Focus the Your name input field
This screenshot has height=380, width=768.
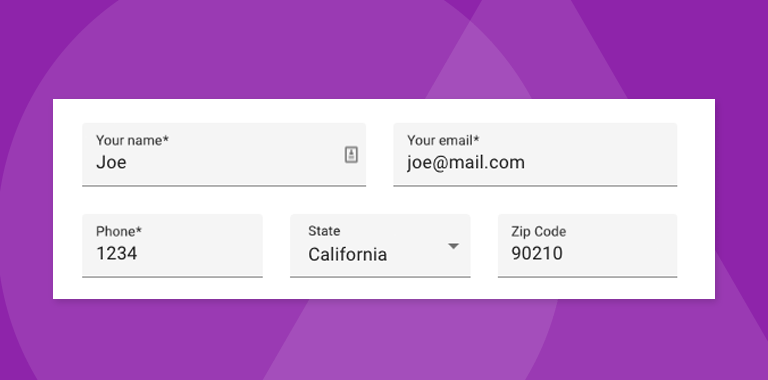224,155
